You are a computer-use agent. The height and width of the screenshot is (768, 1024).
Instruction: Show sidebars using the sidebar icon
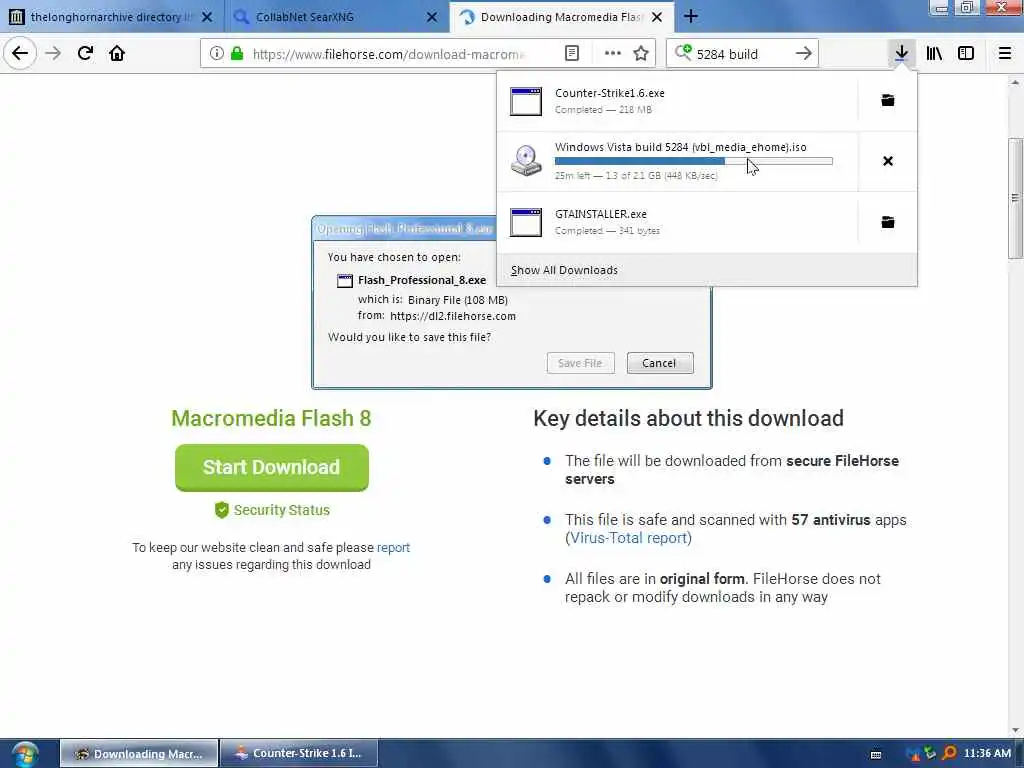(966, 54)
